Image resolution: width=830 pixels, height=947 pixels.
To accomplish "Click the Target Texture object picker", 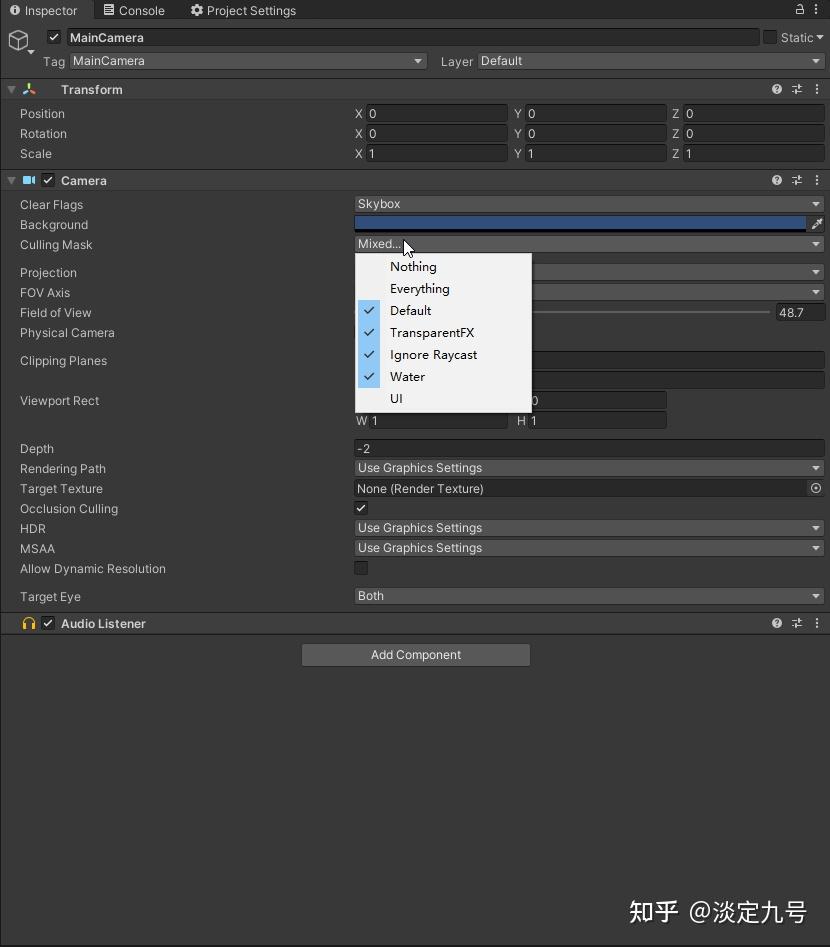I will 816,488.
